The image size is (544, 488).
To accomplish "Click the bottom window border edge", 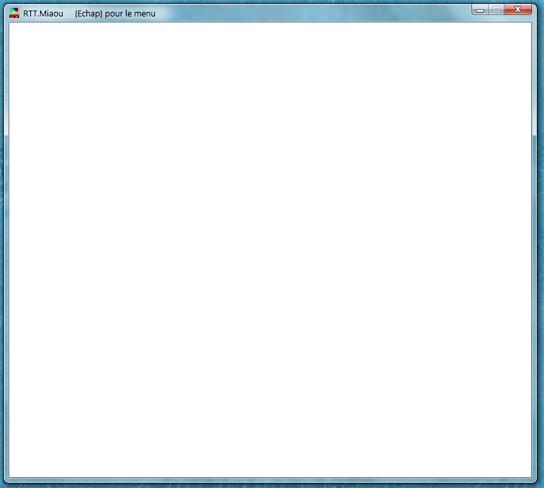I will click(x=270, y=480).
